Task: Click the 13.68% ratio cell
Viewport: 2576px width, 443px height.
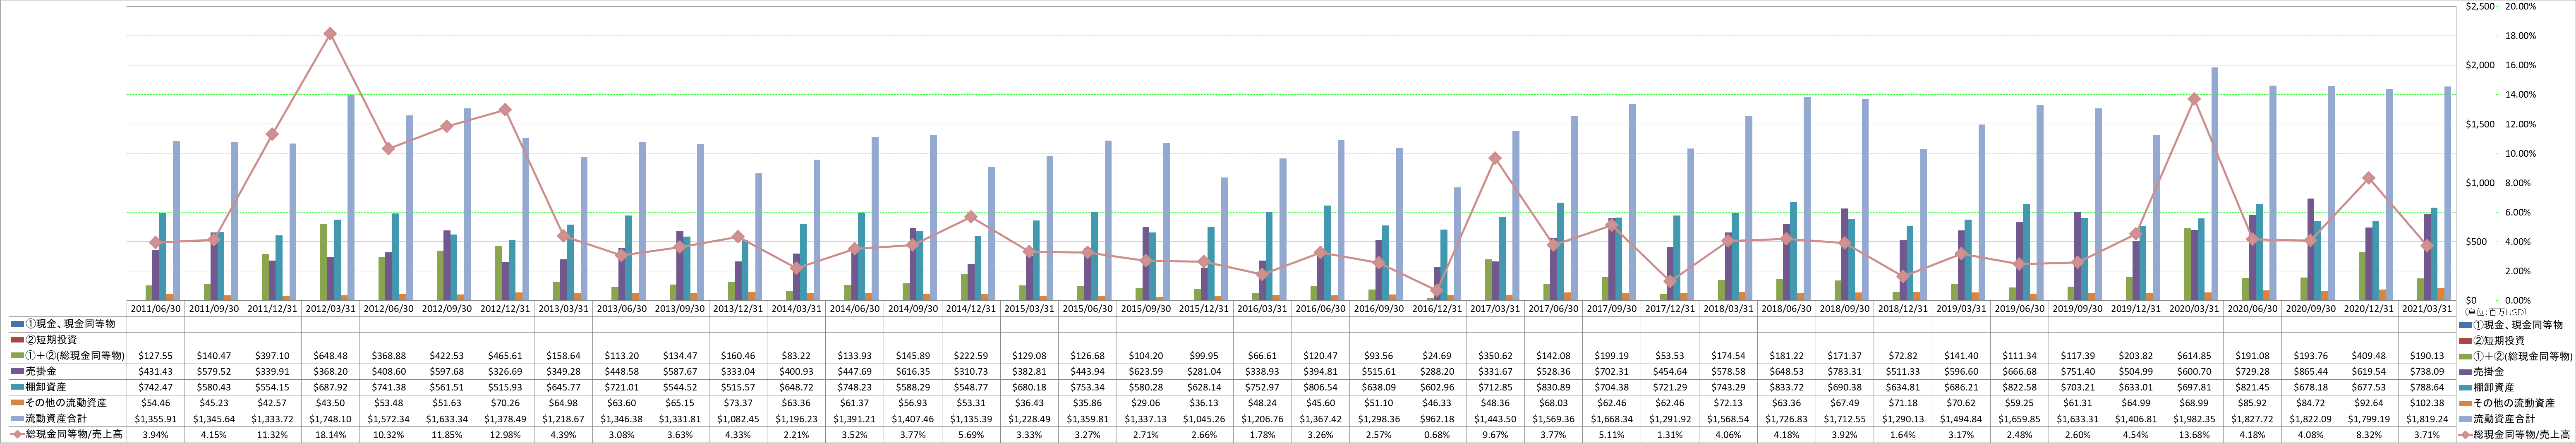Action: 2195,435
